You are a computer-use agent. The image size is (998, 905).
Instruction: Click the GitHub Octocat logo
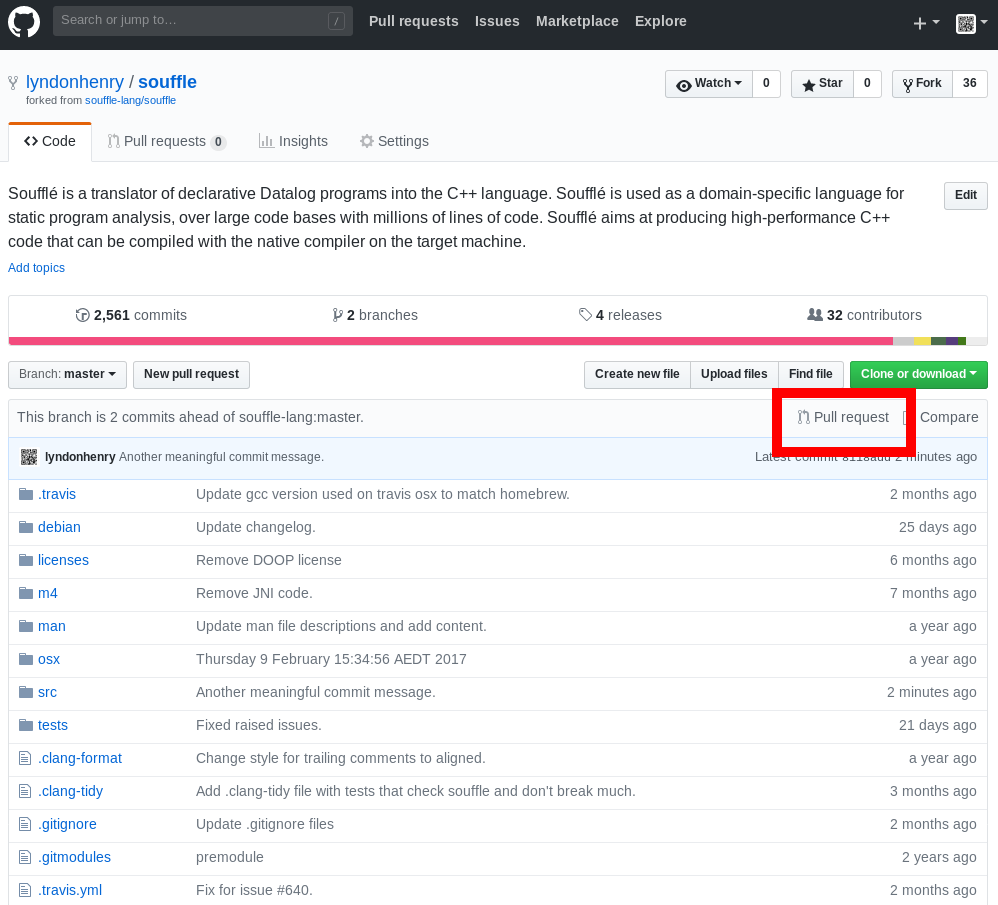click(24, 21)
